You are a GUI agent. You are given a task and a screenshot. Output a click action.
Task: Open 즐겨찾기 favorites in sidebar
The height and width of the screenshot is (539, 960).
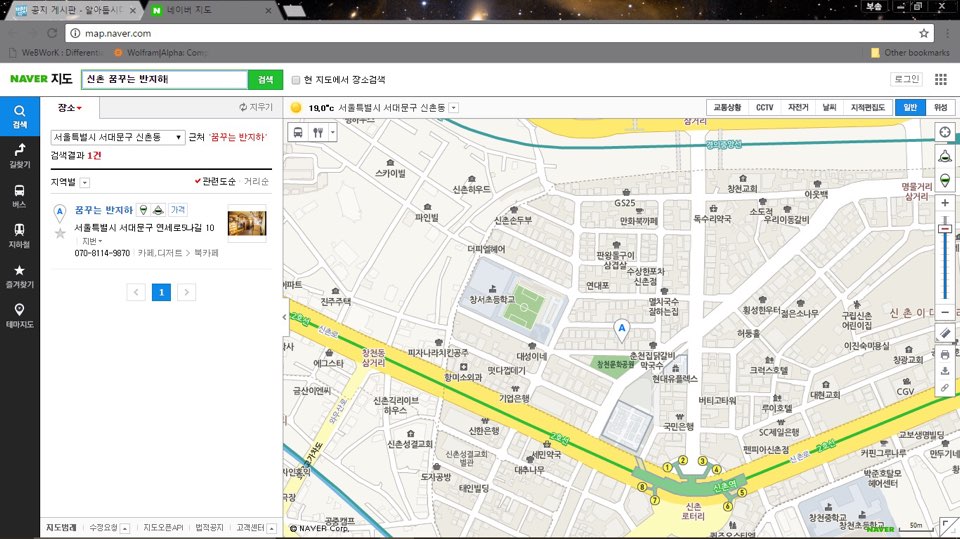click(x=20, y=276)
